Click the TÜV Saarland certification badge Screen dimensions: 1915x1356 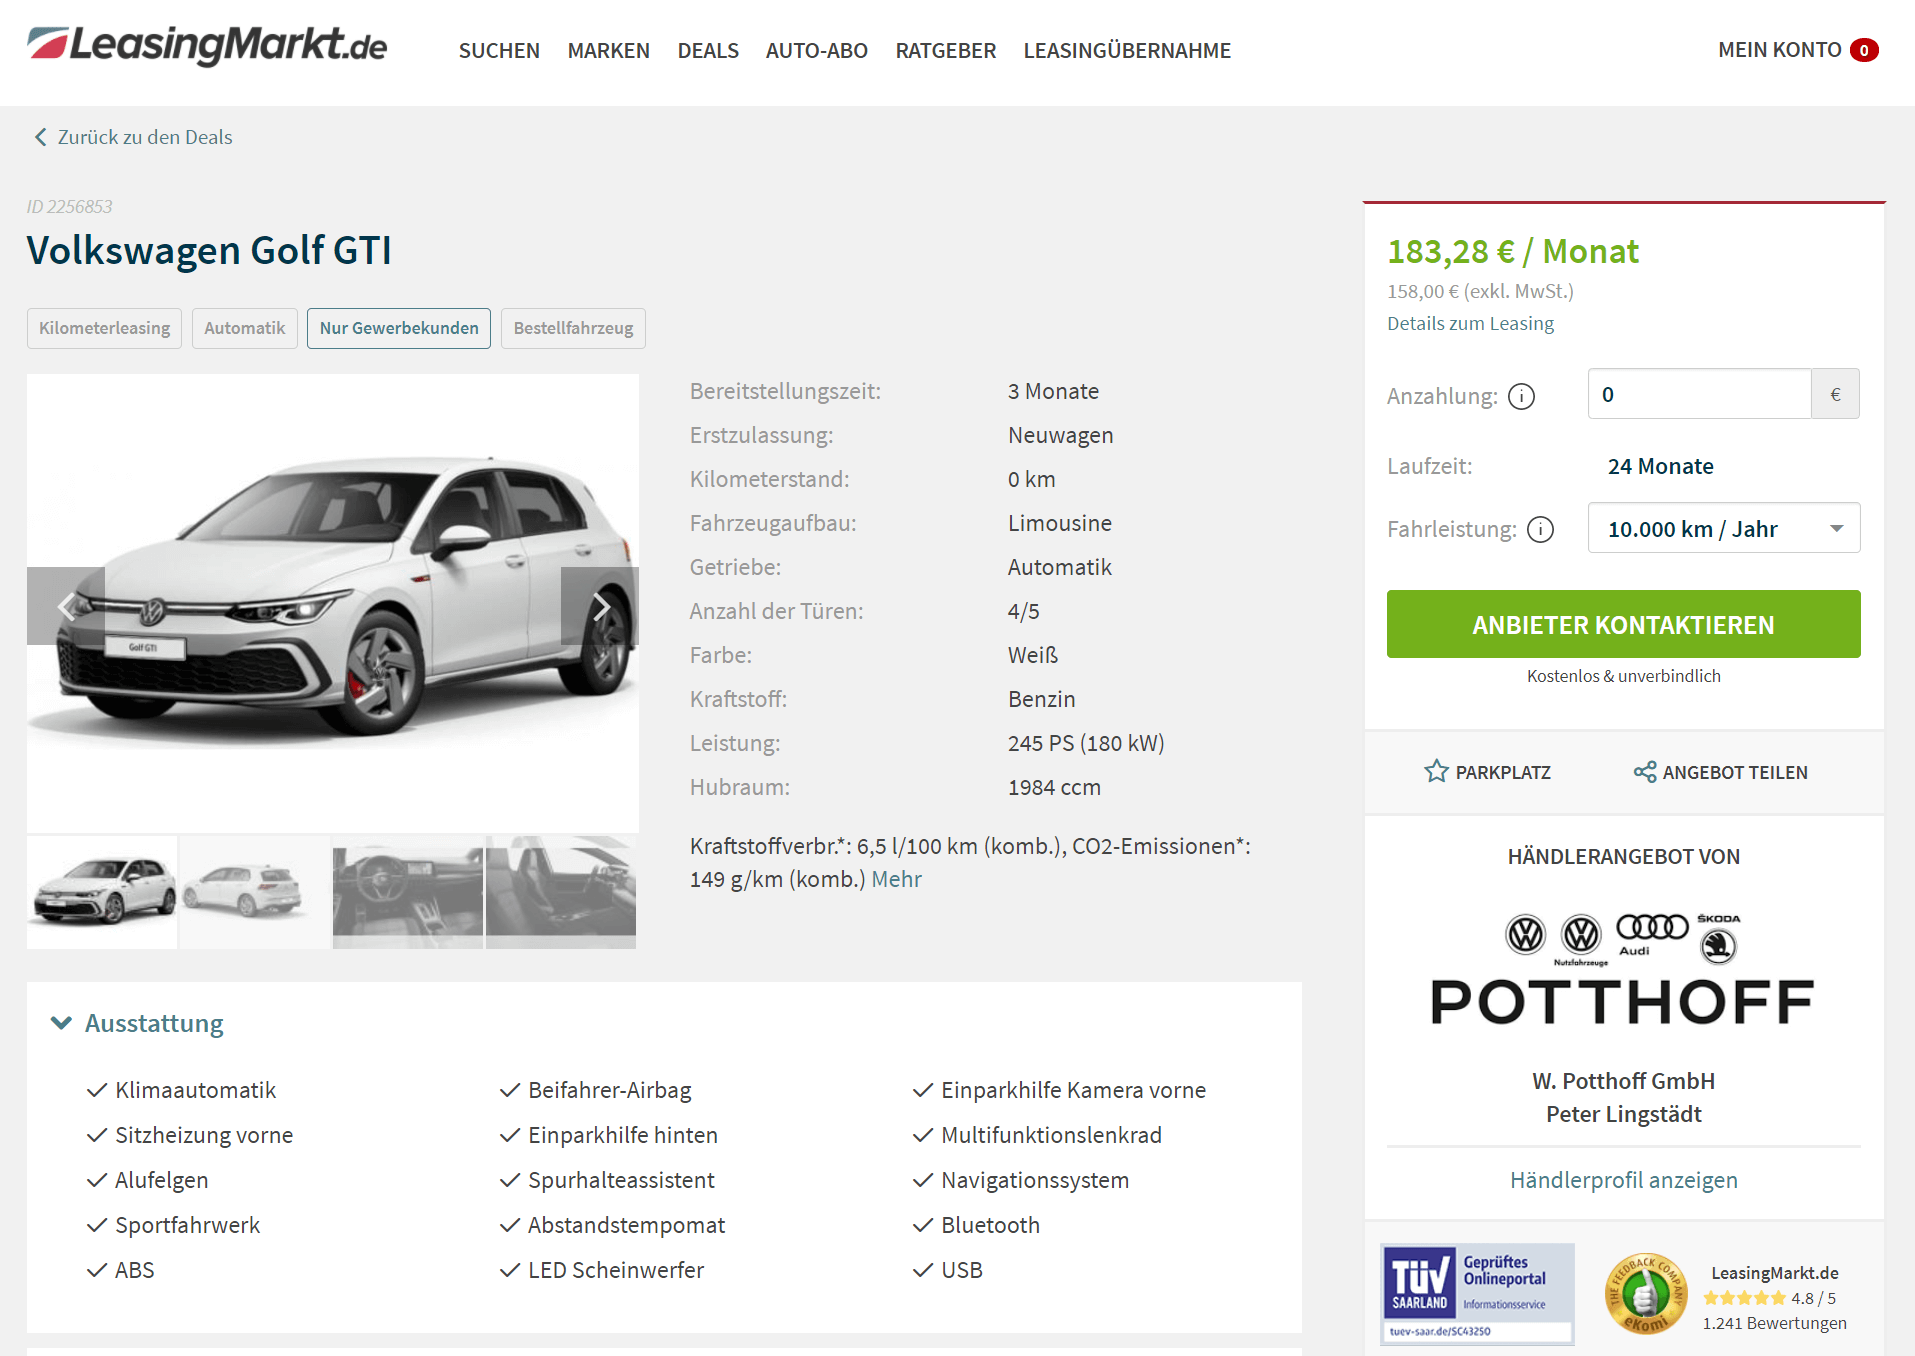(1477, 1293)
